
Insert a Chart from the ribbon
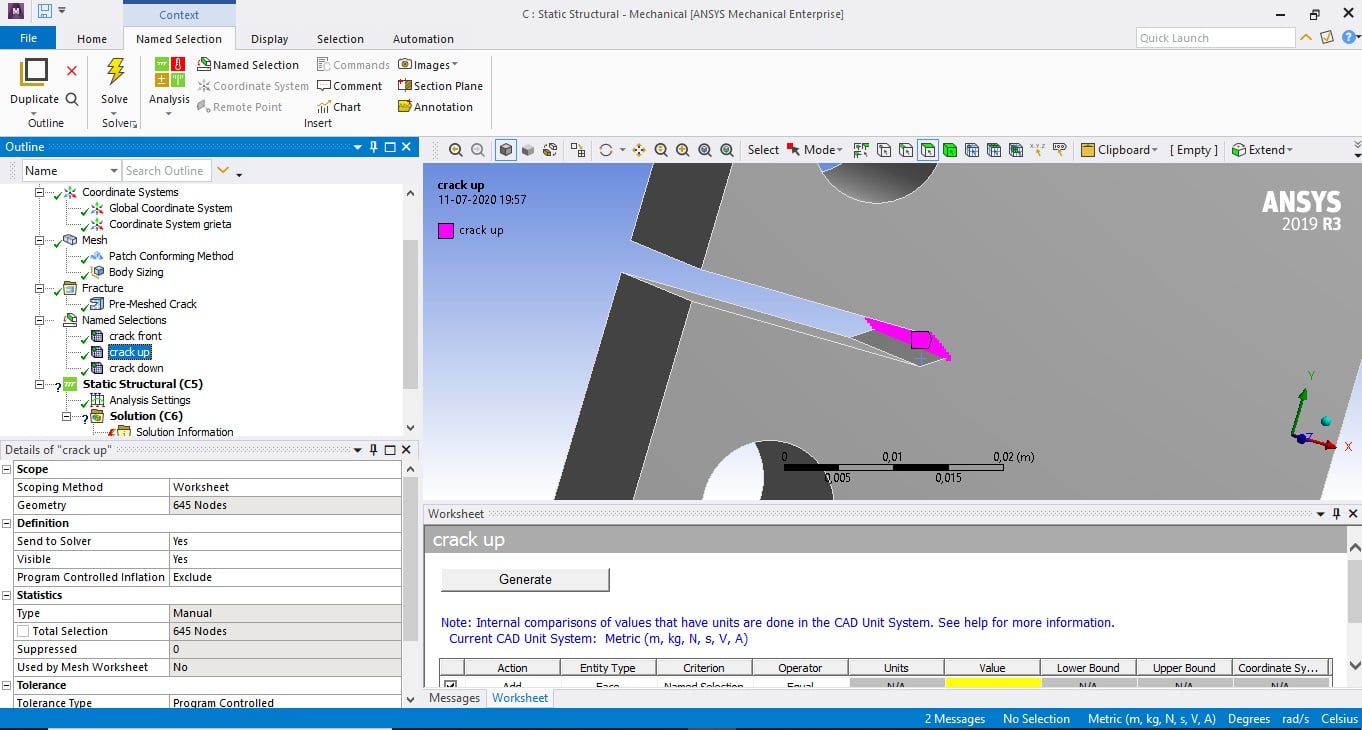pyautogui.click(x=339, y=107)
